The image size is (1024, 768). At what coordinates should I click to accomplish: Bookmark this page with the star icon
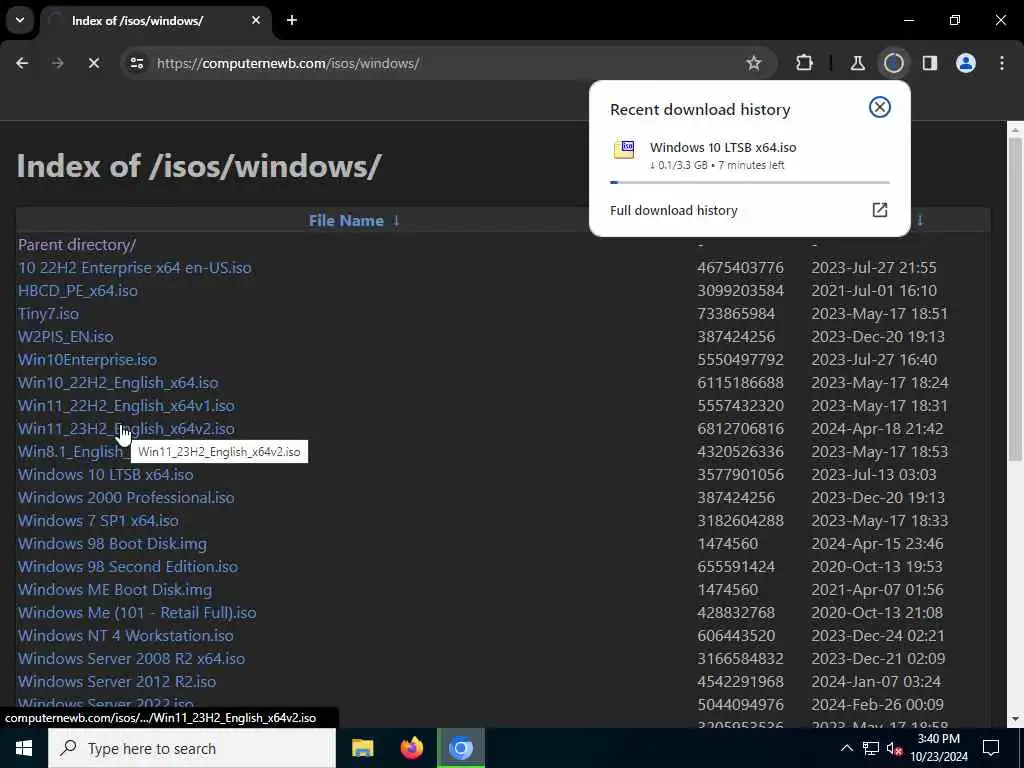(x=754, y=63)
